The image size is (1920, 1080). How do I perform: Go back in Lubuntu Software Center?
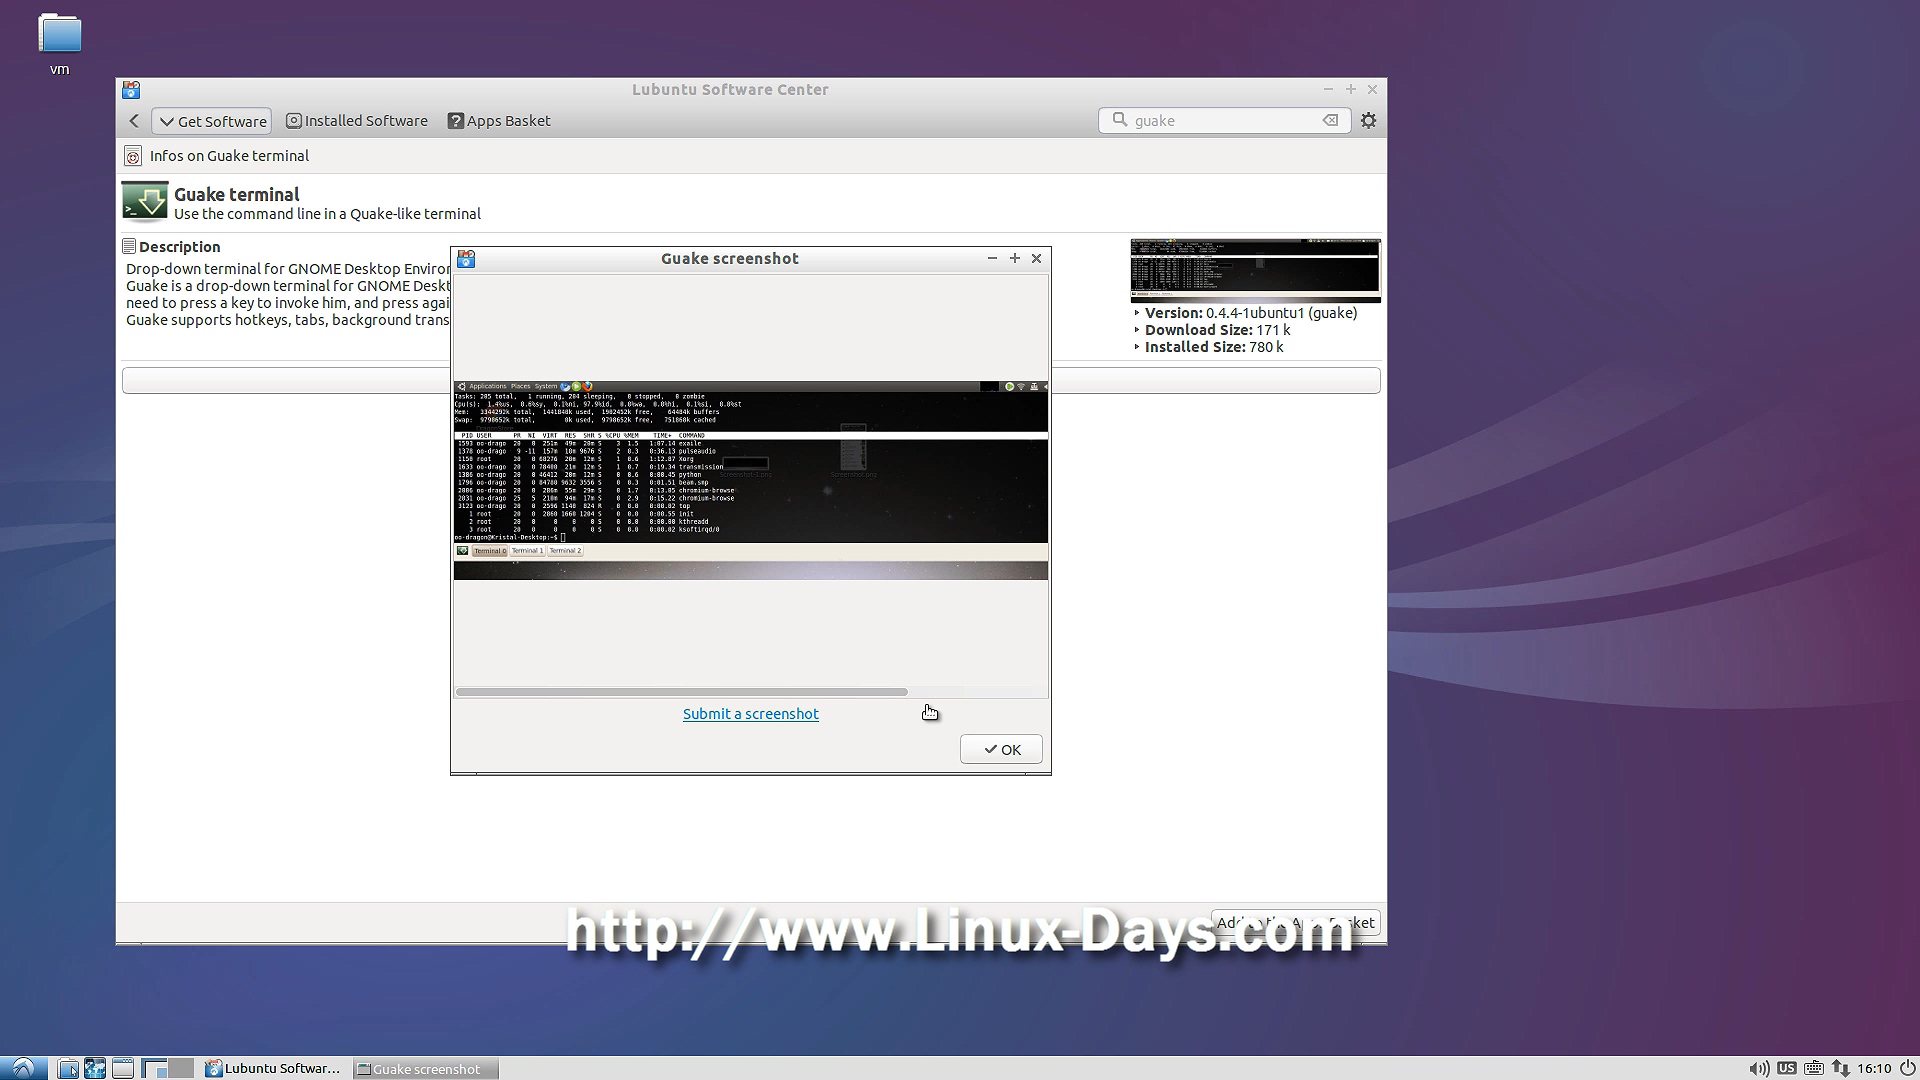pos(134,121)
